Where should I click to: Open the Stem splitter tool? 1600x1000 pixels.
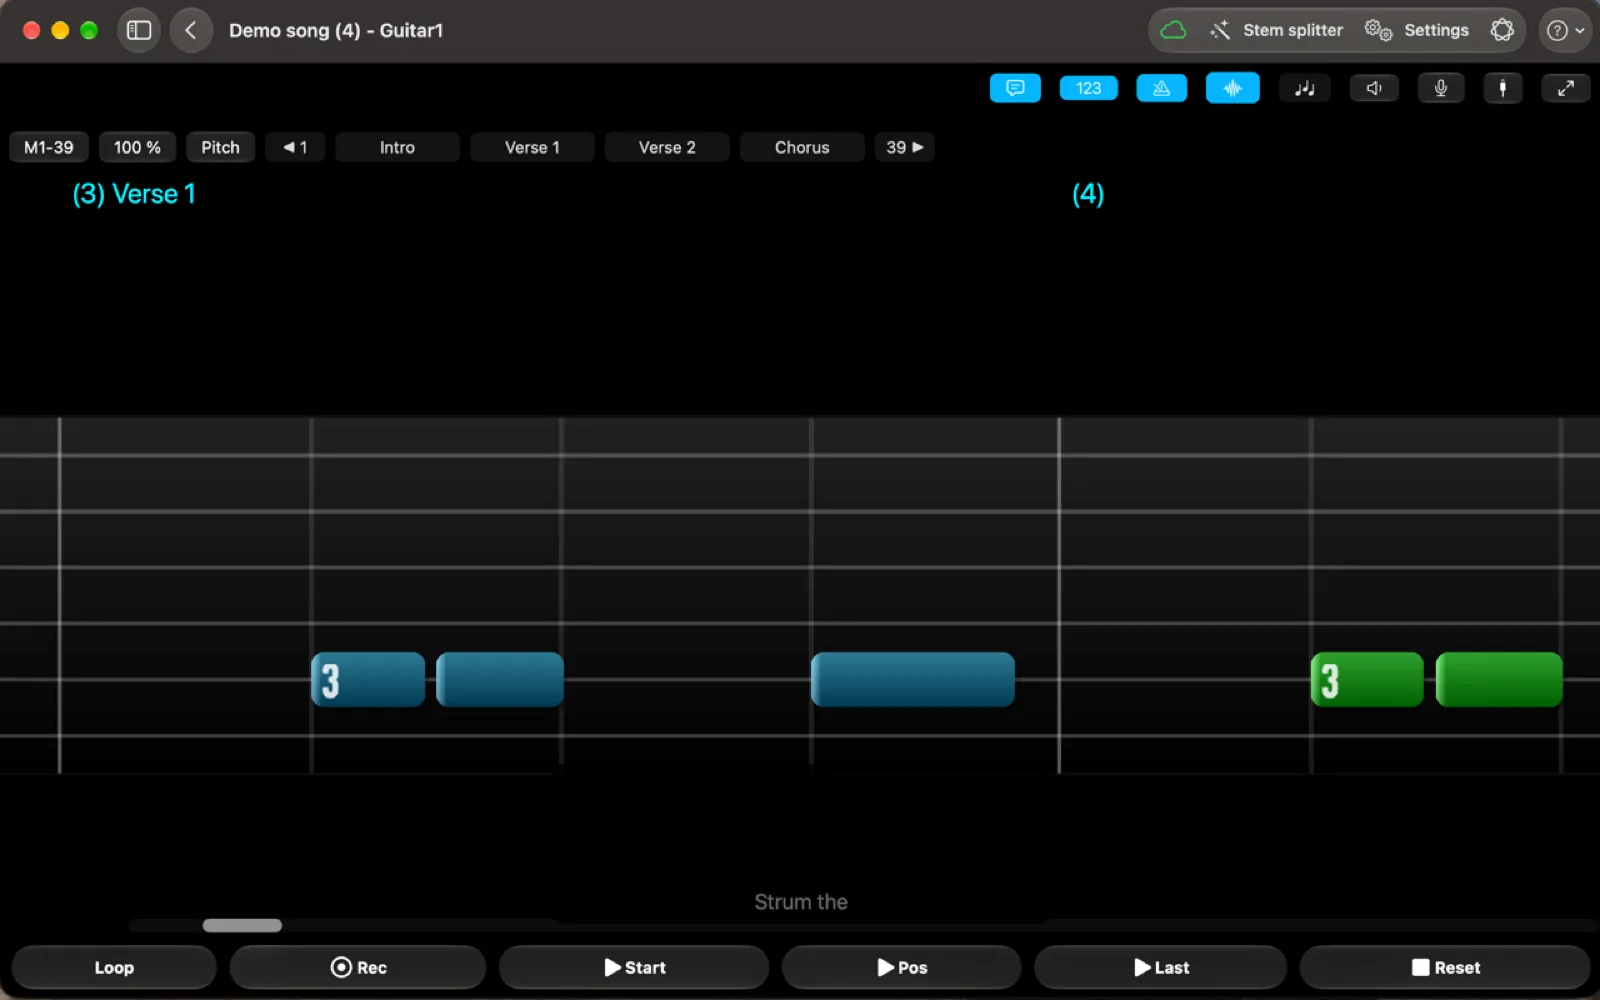1276,30
